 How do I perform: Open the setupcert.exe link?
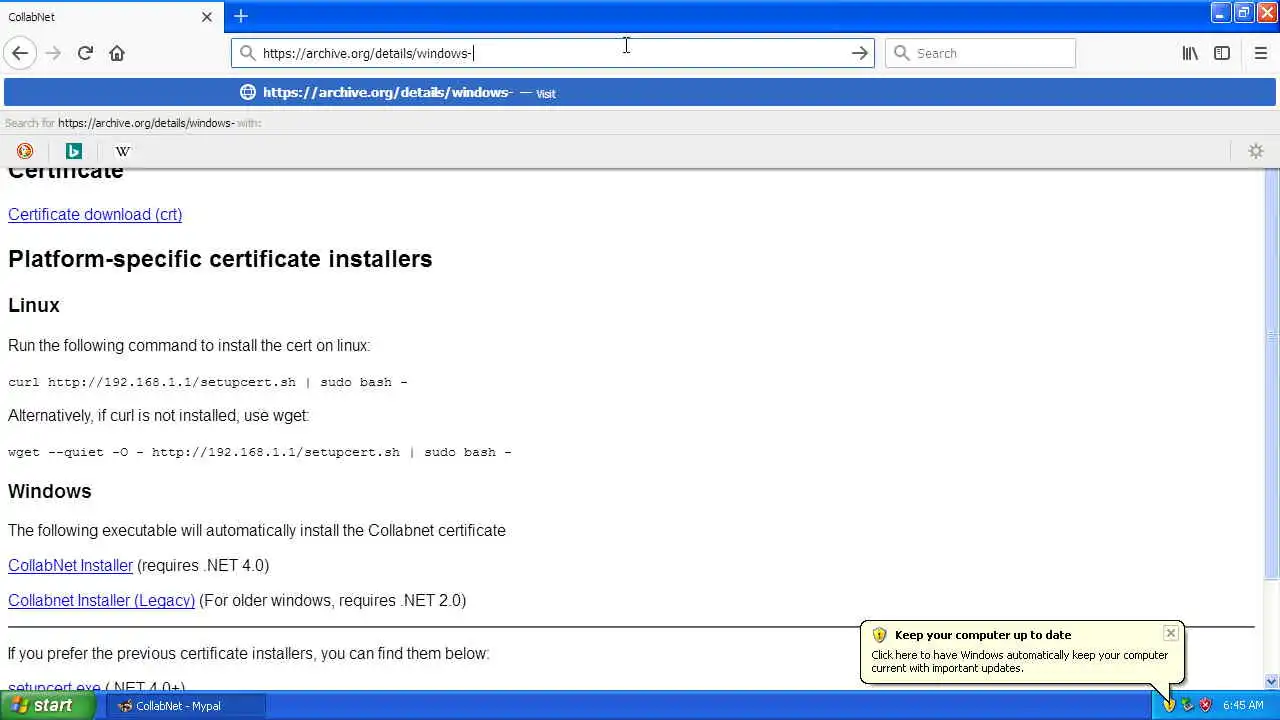point(54,686)
